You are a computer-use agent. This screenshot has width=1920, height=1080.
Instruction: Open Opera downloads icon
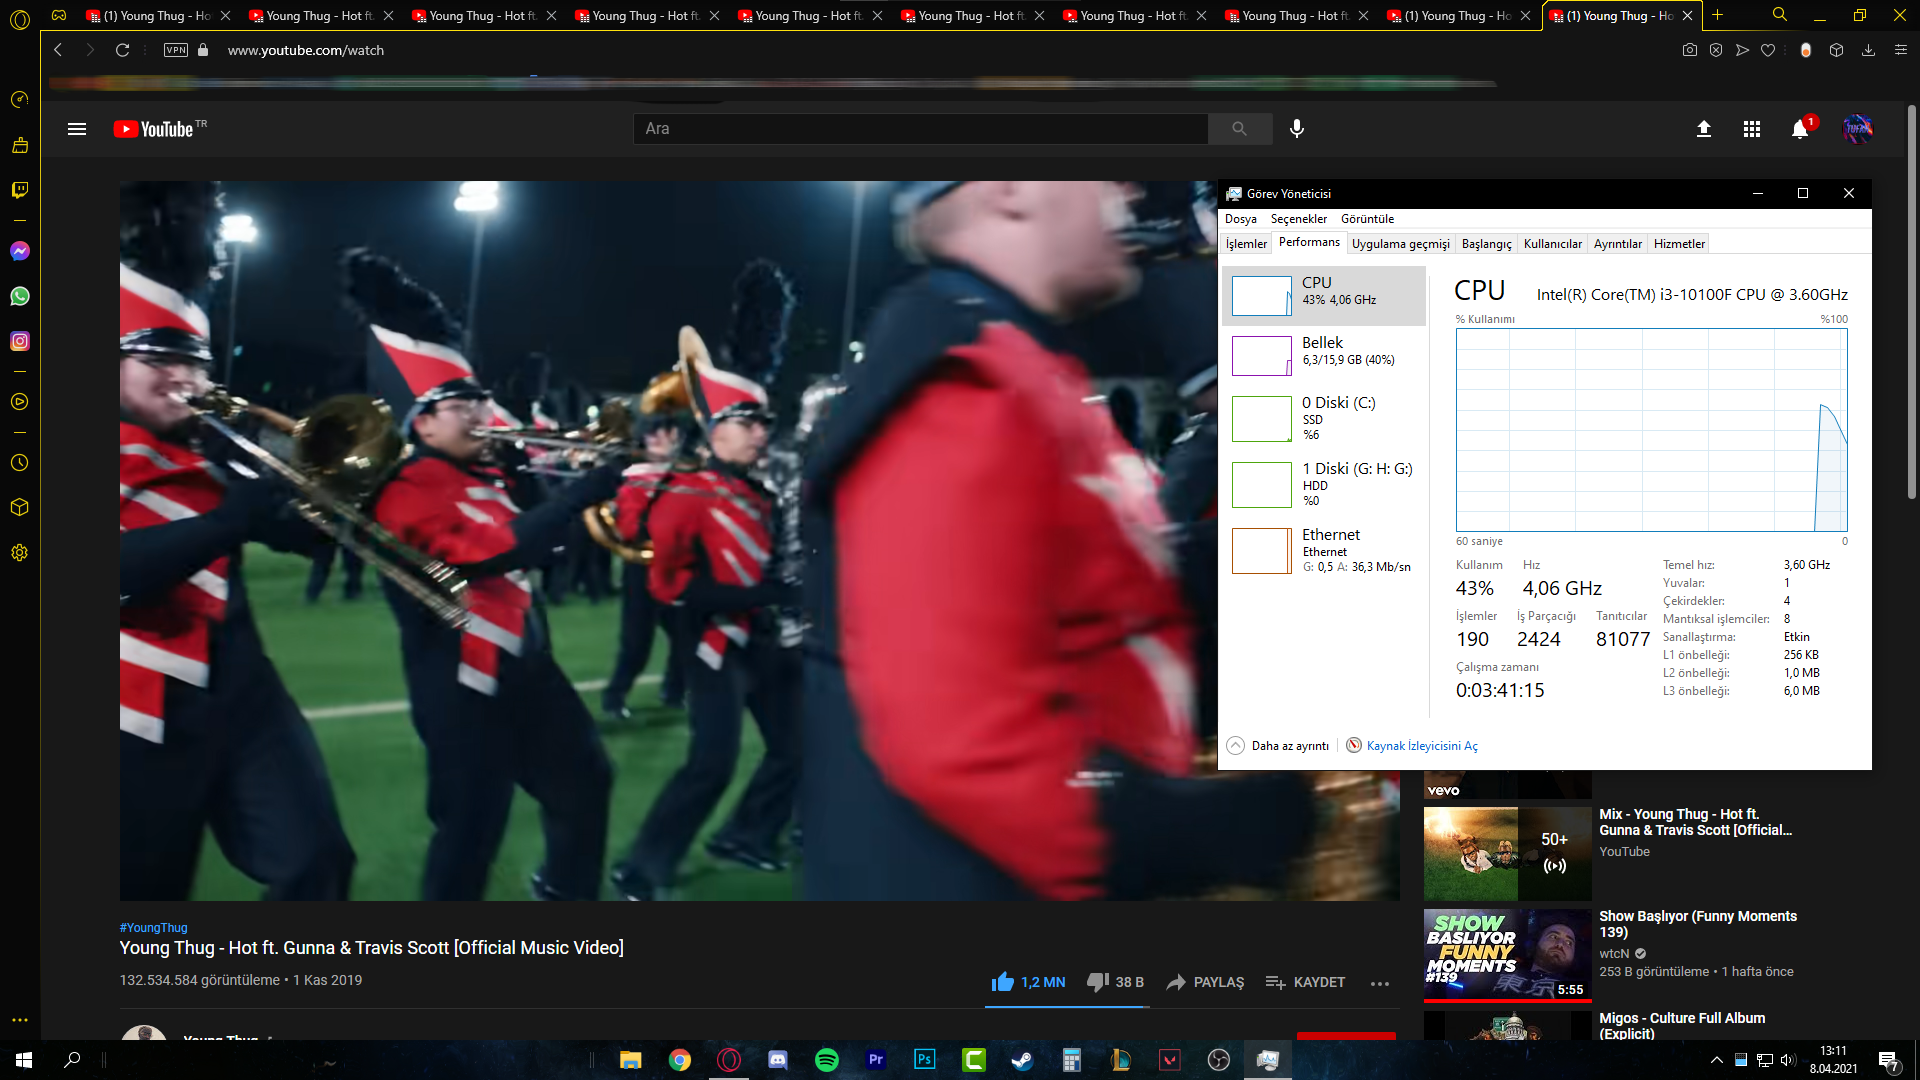pyautogui.click(x=1868, y=50)
